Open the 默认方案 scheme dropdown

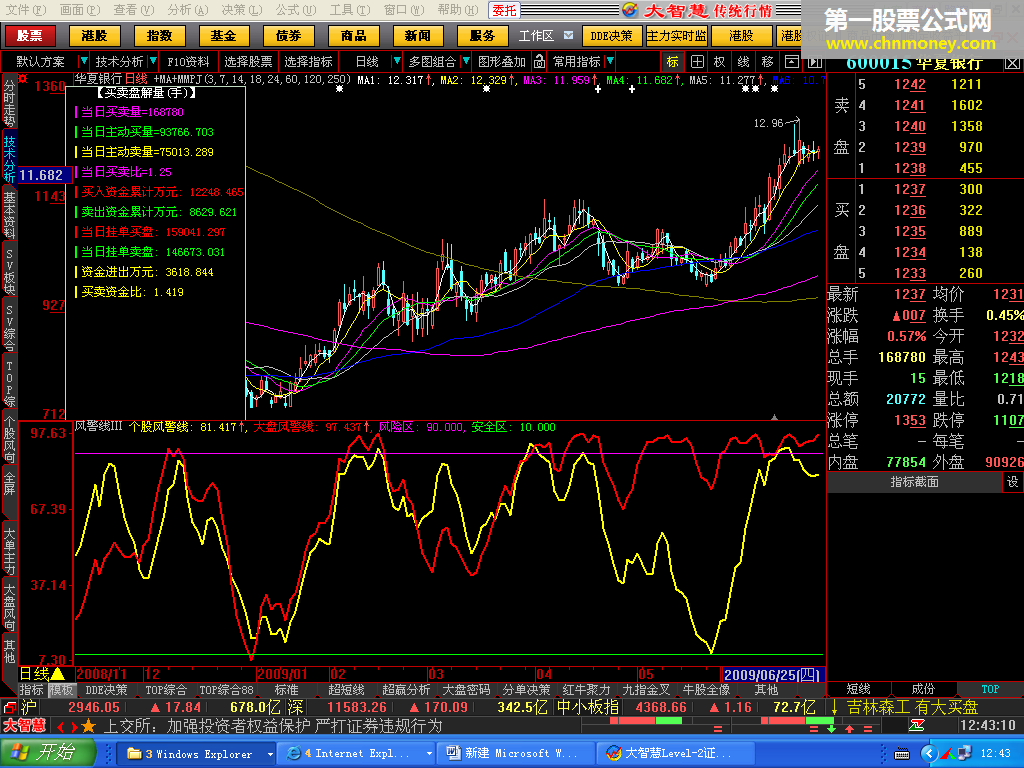click(x=83, y=61)
